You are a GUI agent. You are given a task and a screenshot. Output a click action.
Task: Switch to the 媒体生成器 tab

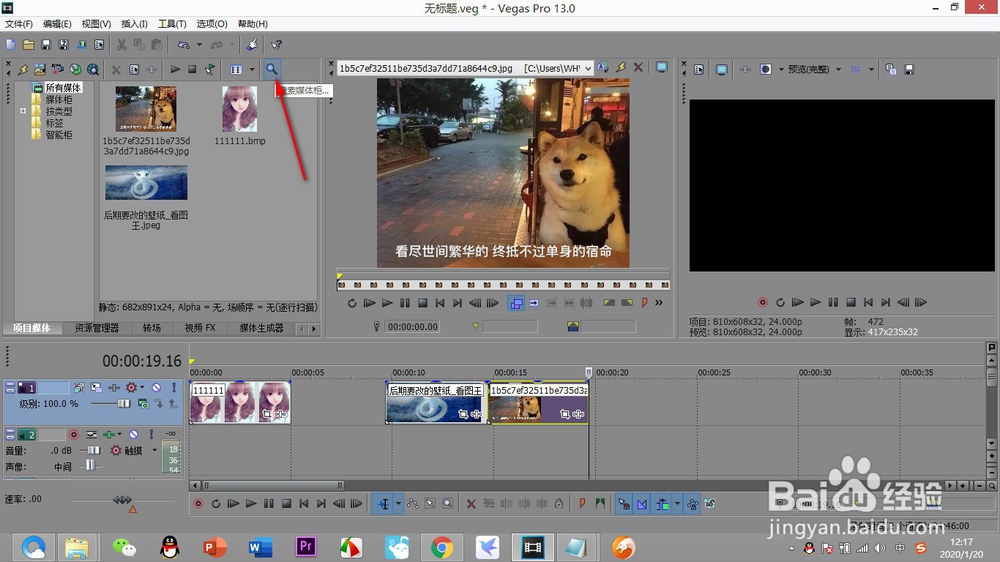261,328
